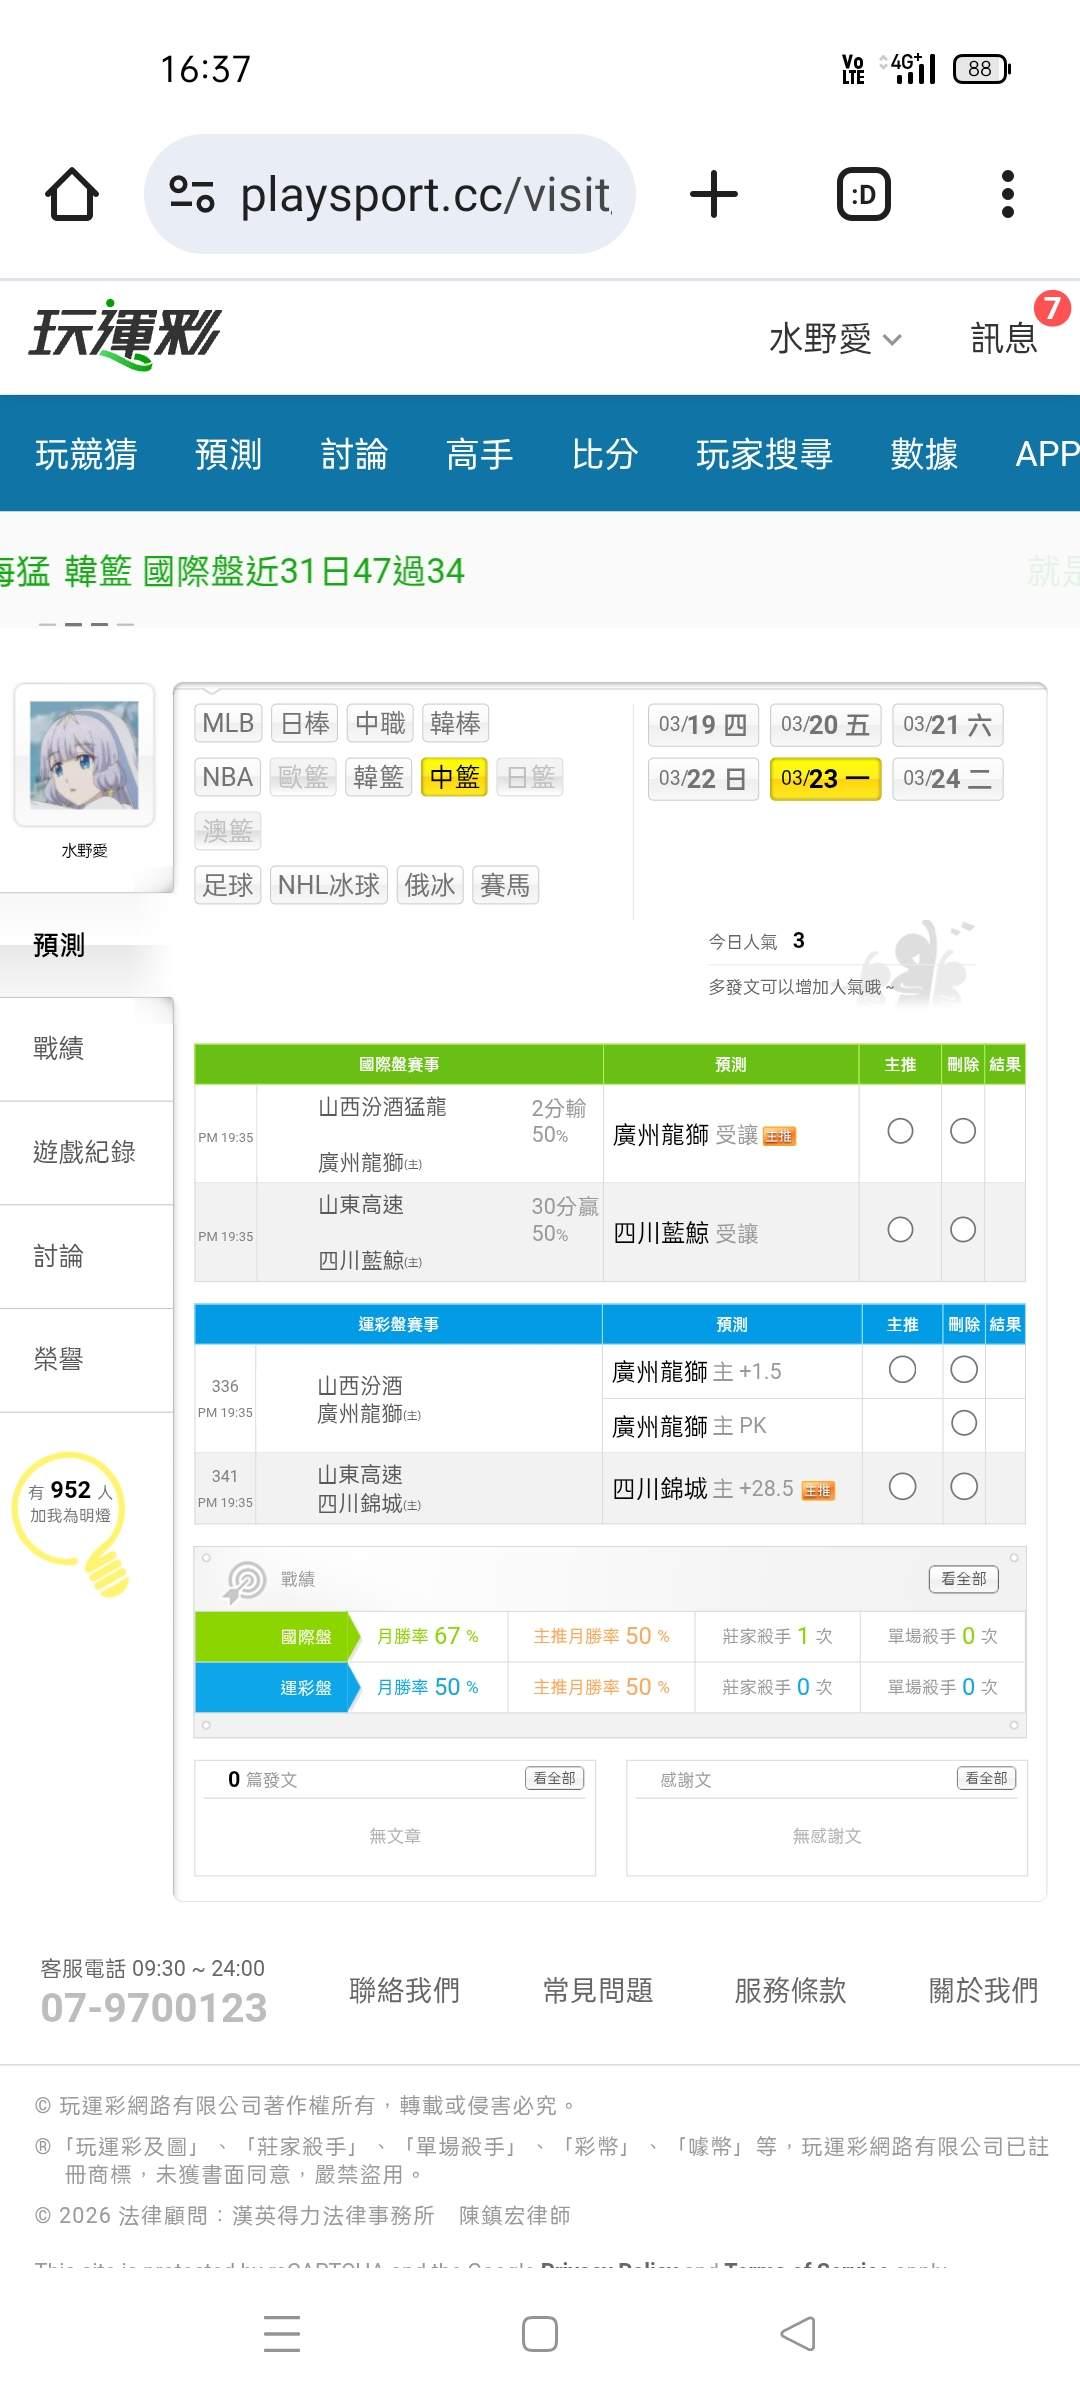The width and height of the screenshot is (1080, 2400).
Task: Open the 比分 navigation menu item
Action: click(604, 454)
